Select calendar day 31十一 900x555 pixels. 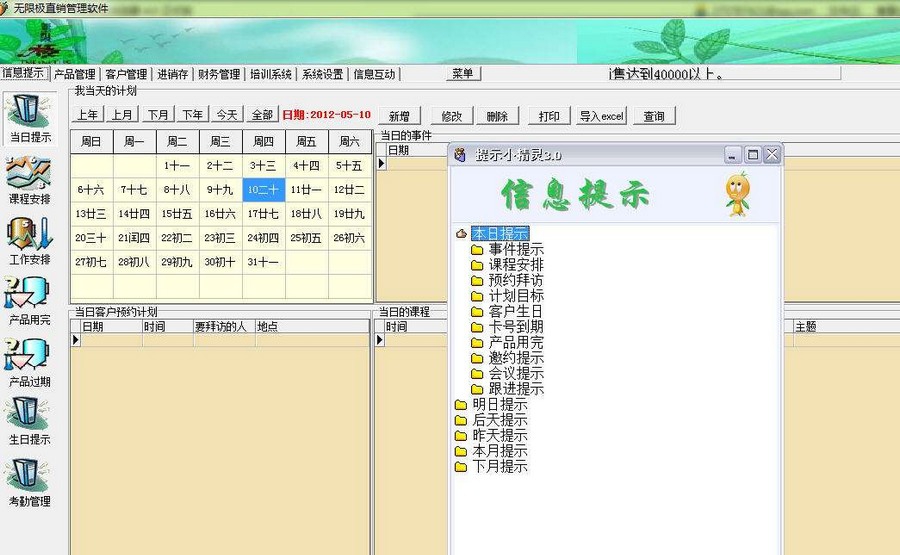(263, 262)
